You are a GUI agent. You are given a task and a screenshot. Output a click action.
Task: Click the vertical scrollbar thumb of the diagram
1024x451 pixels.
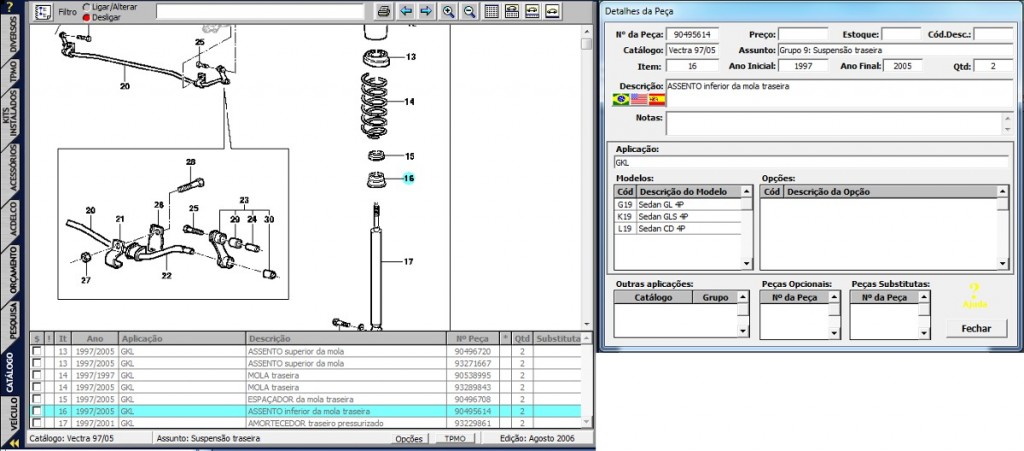(586, 44)
